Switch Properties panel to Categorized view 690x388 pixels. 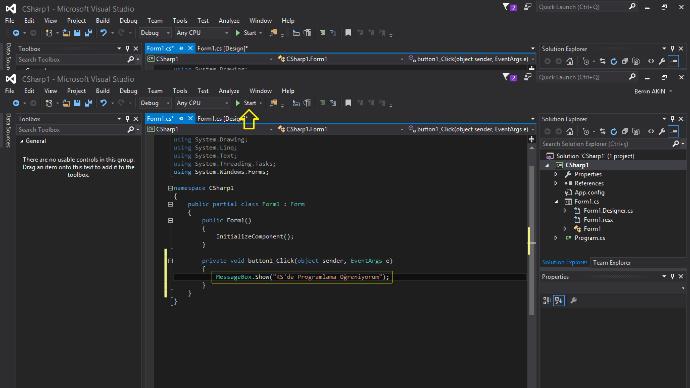(547, 300)
